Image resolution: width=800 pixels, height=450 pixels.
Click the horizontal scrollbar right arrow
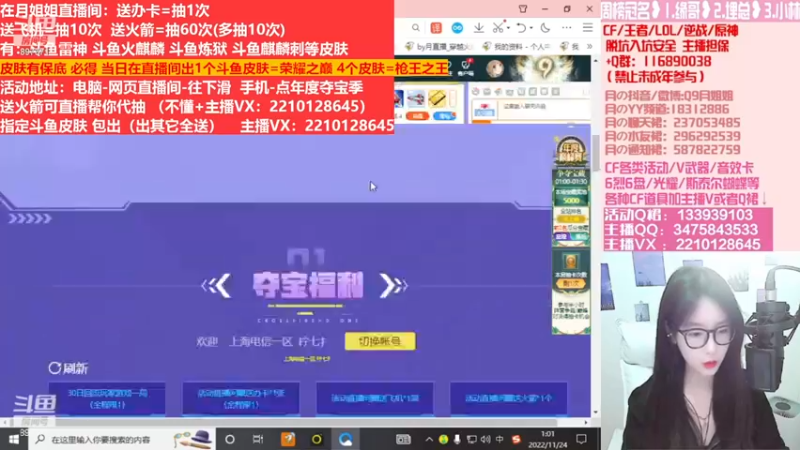coord(586,422)
